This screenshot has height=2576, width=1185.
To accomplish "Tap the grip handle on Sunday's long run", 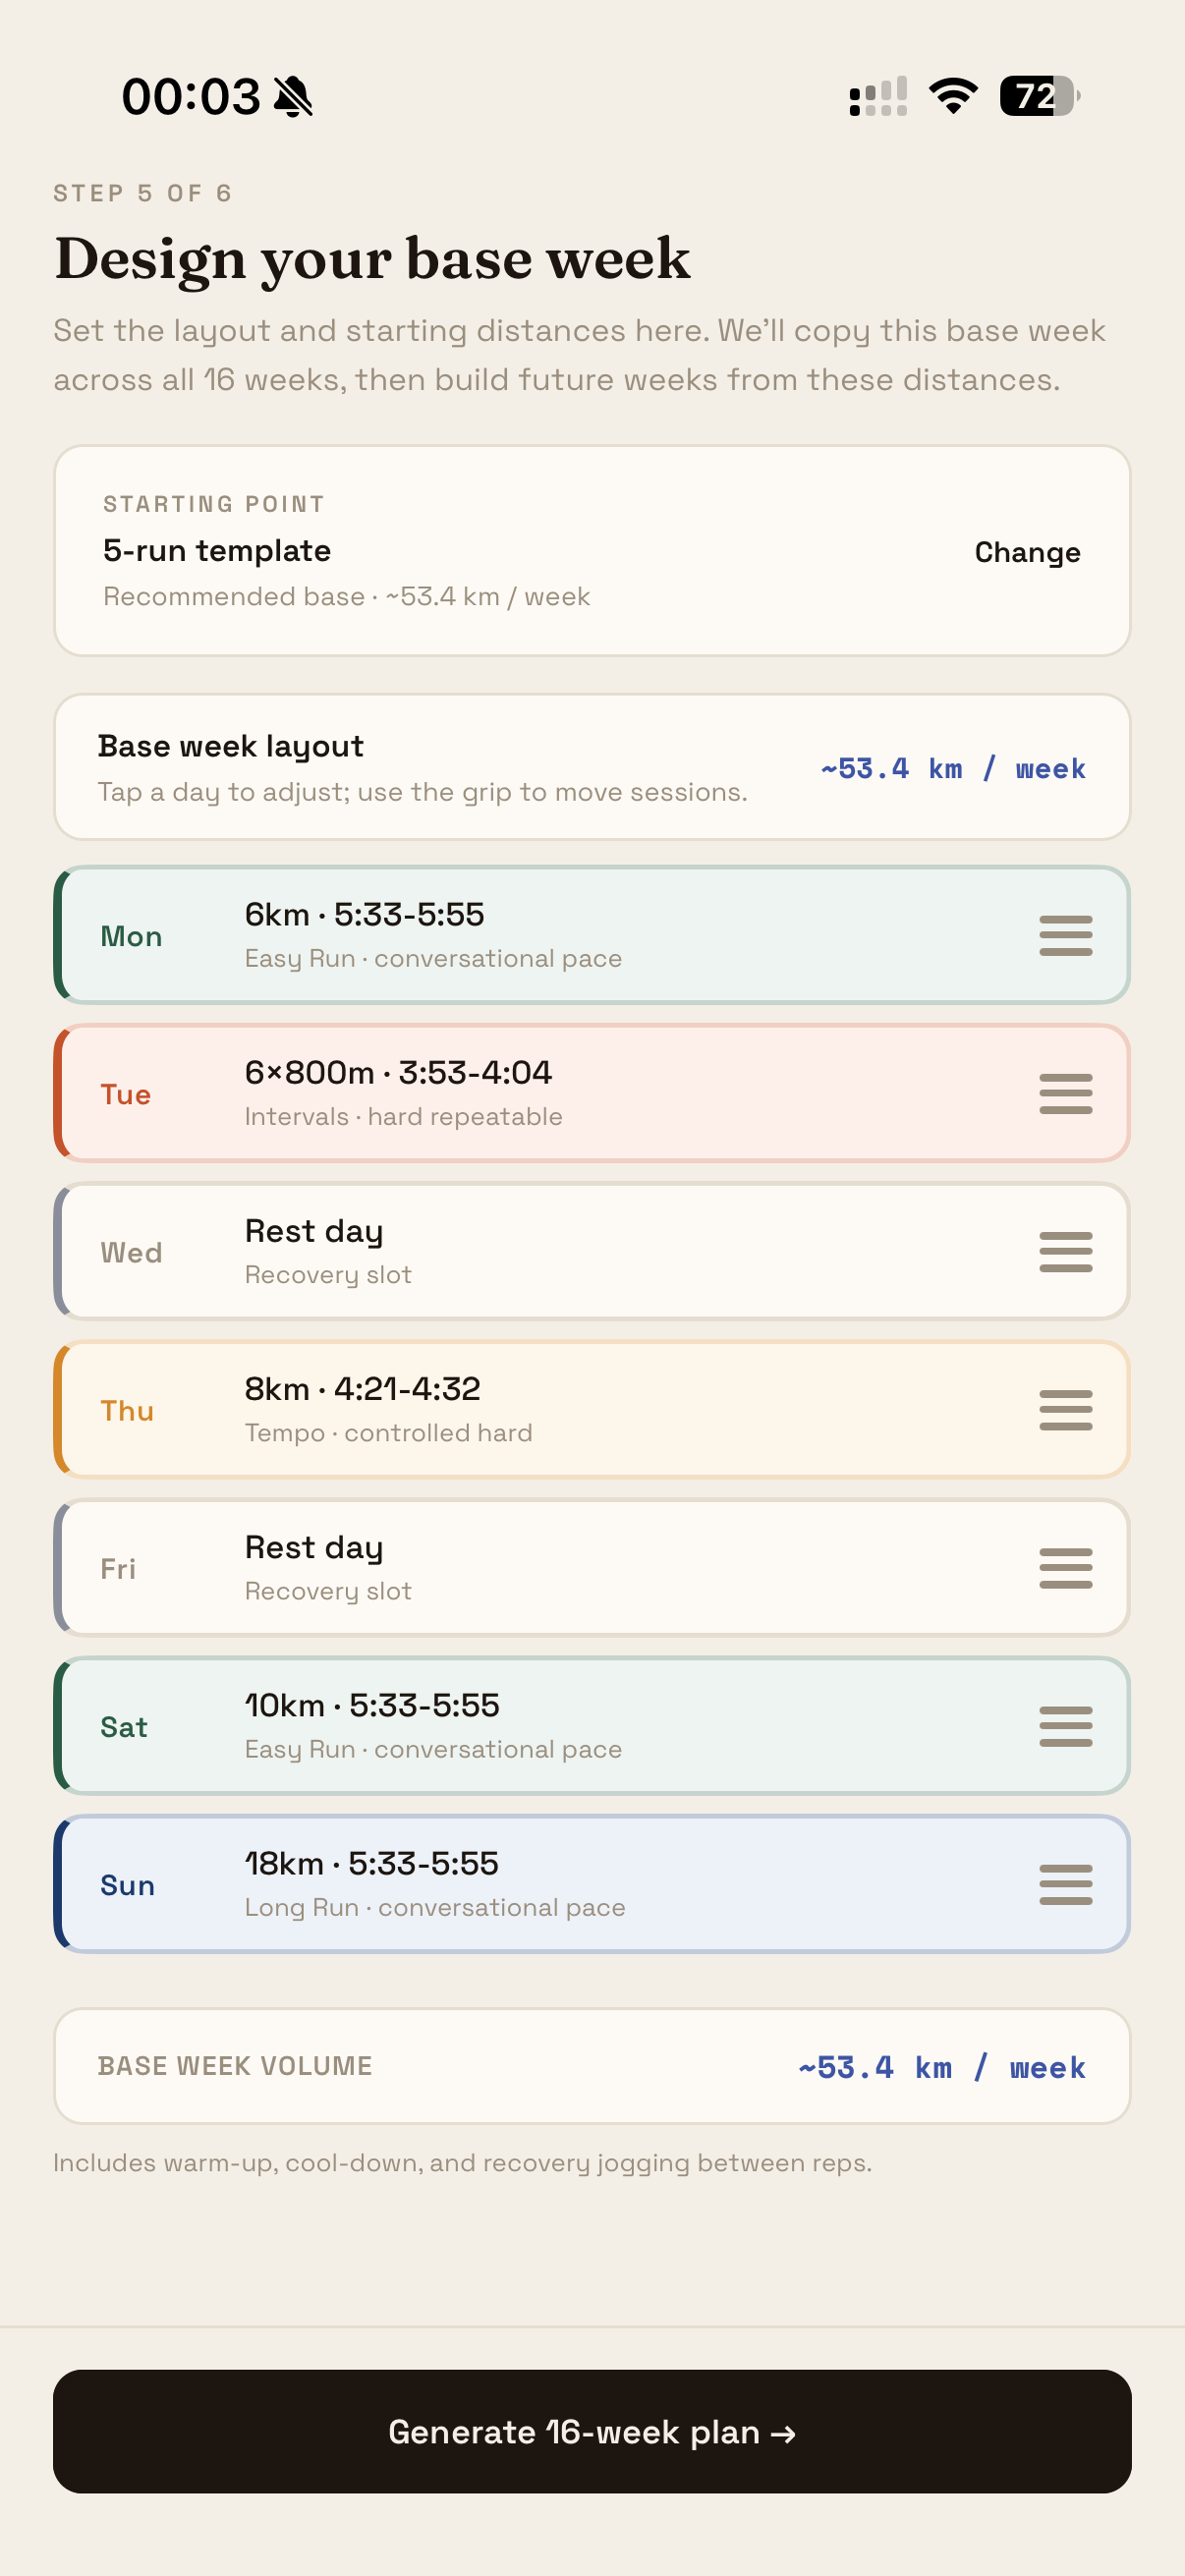I will [1065, 1884].
